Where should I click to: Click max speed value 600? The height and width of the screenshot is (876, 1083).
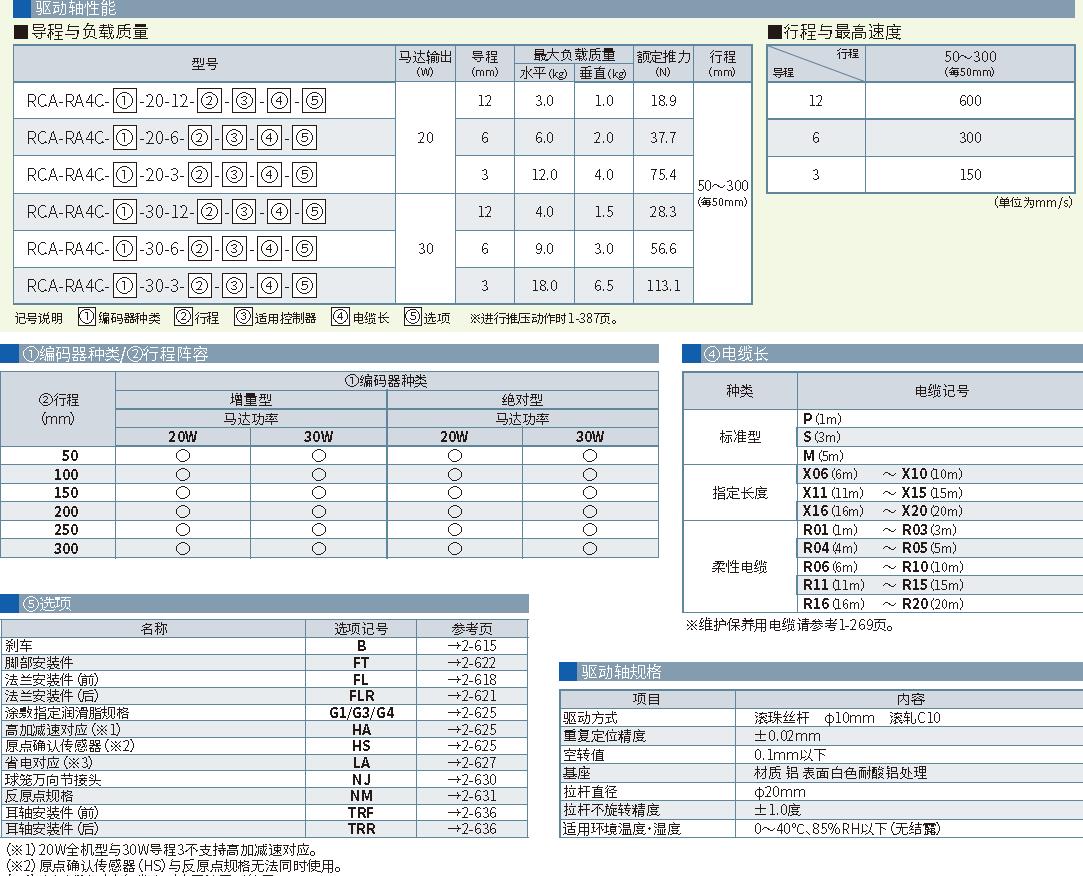(x=970, y=101)
